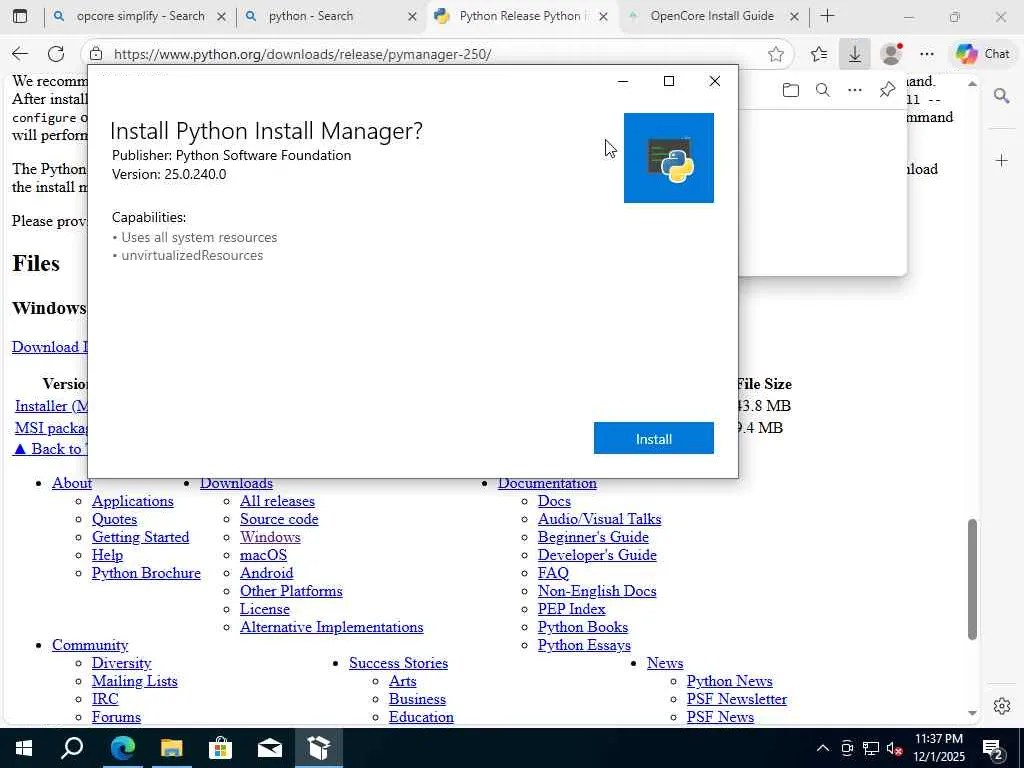
Task: Open notification center icon
Action: 993,750
